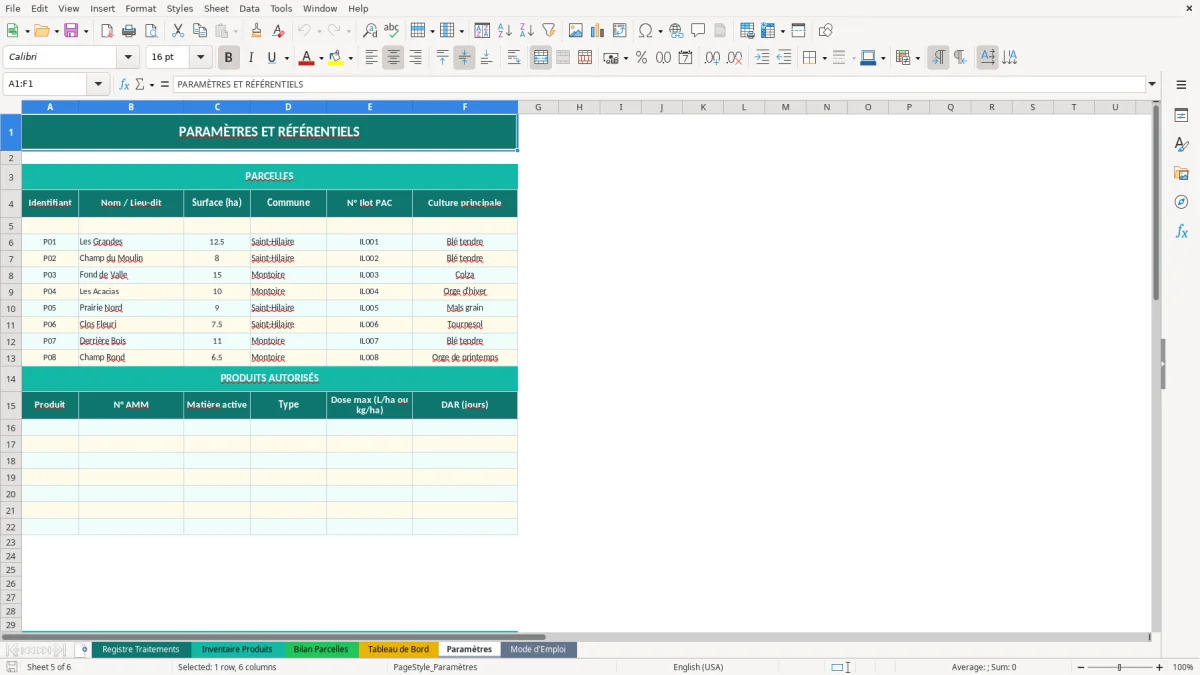This screenshot has height=675, width=1200.
Task: Open Find & Replace
Action: 370,31
